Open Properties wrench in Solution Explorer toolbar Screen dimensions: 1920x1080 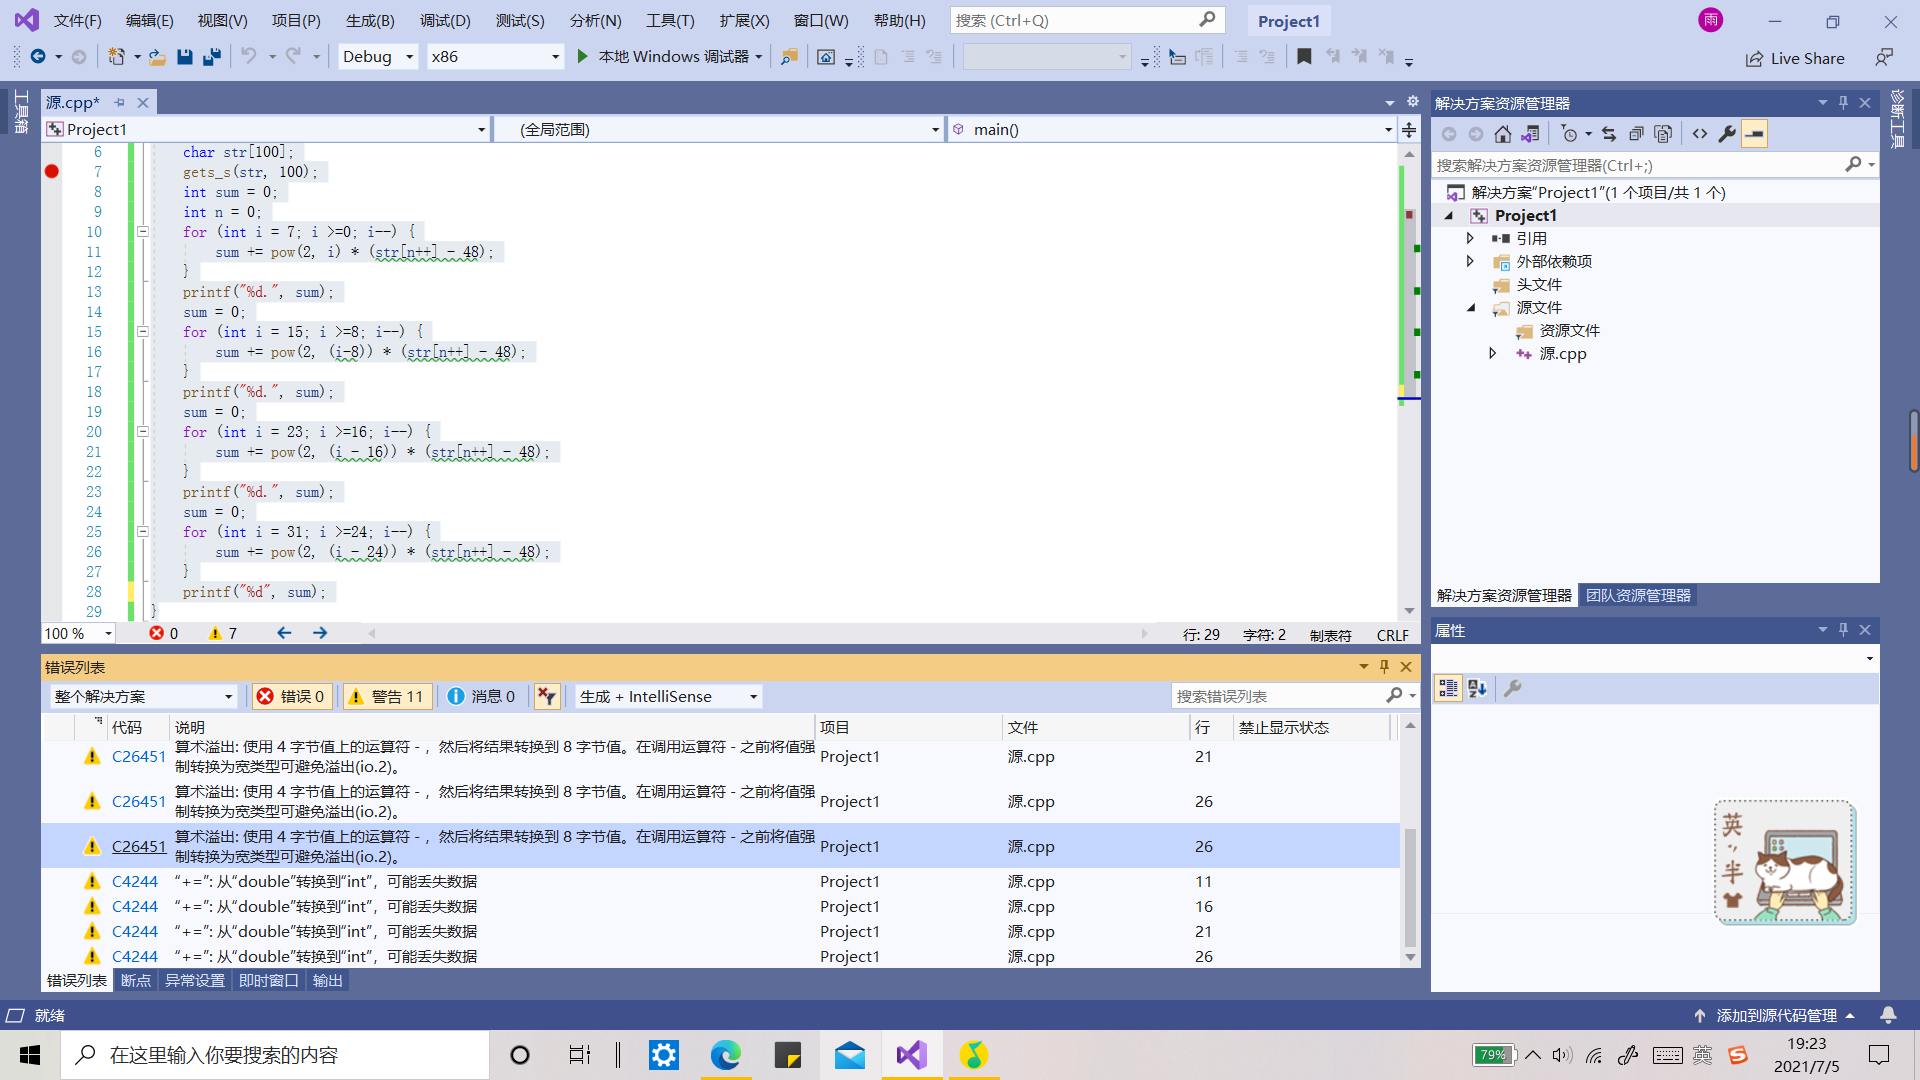(1727, 134)
